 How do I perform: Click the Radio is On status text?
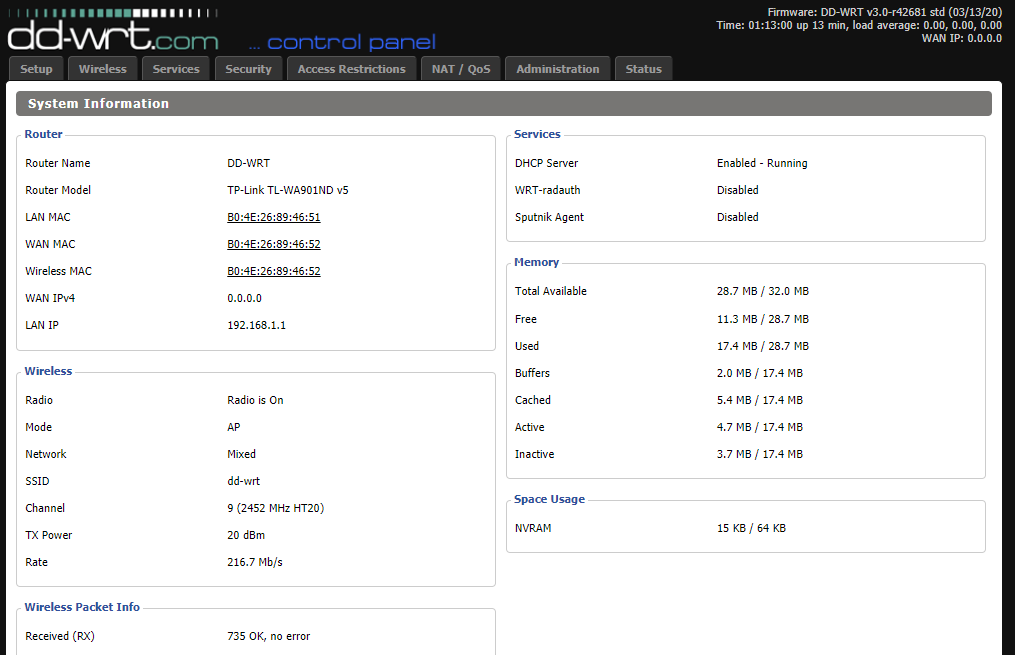[255, 400]
